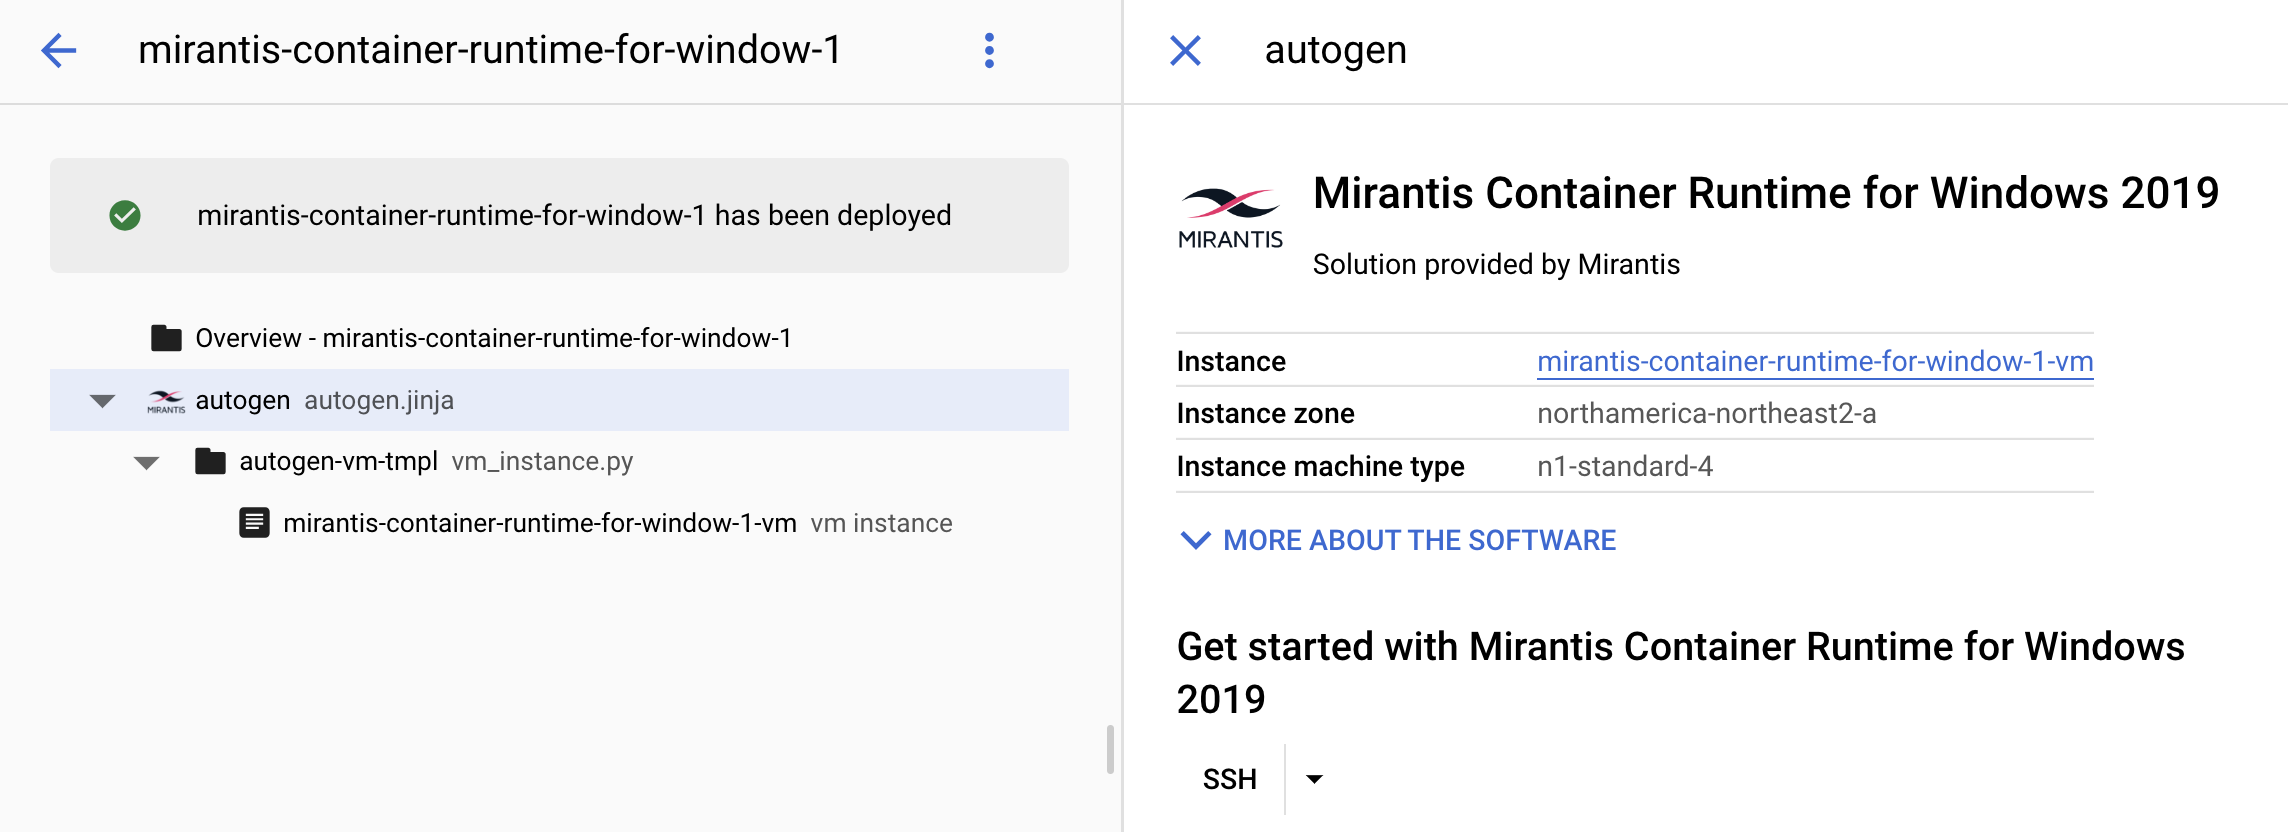This screenshot has width=2288, height=832.
Task: Open the mirantis-container-runtime-for-window-1-vm instance link
Action: click(1815, 361)
